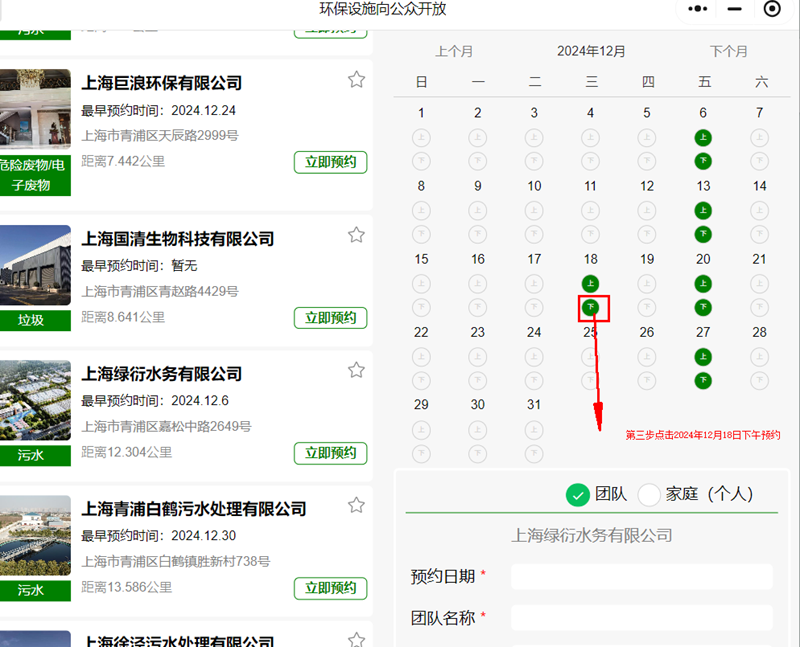This screenshot has width=800, height=647.
Task: Click disabled afternoon slot under December 16
Action: coord(478,307)
